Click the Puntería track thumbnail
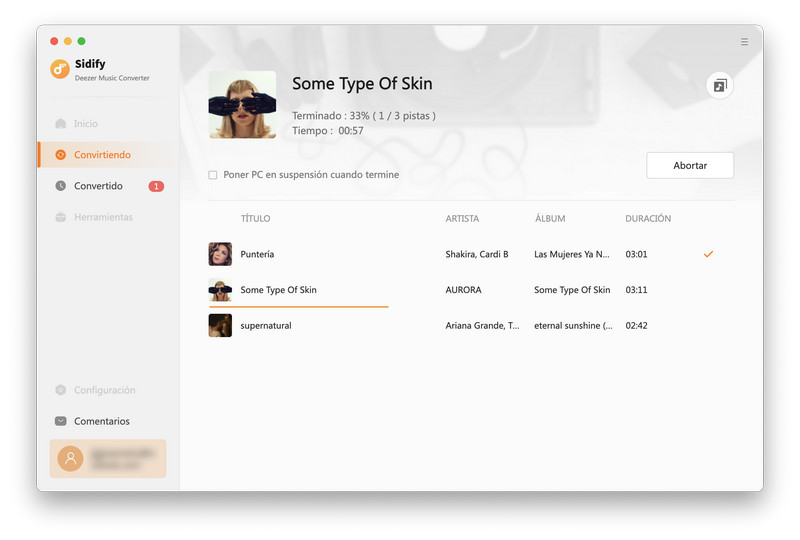 tap(220, 254)
